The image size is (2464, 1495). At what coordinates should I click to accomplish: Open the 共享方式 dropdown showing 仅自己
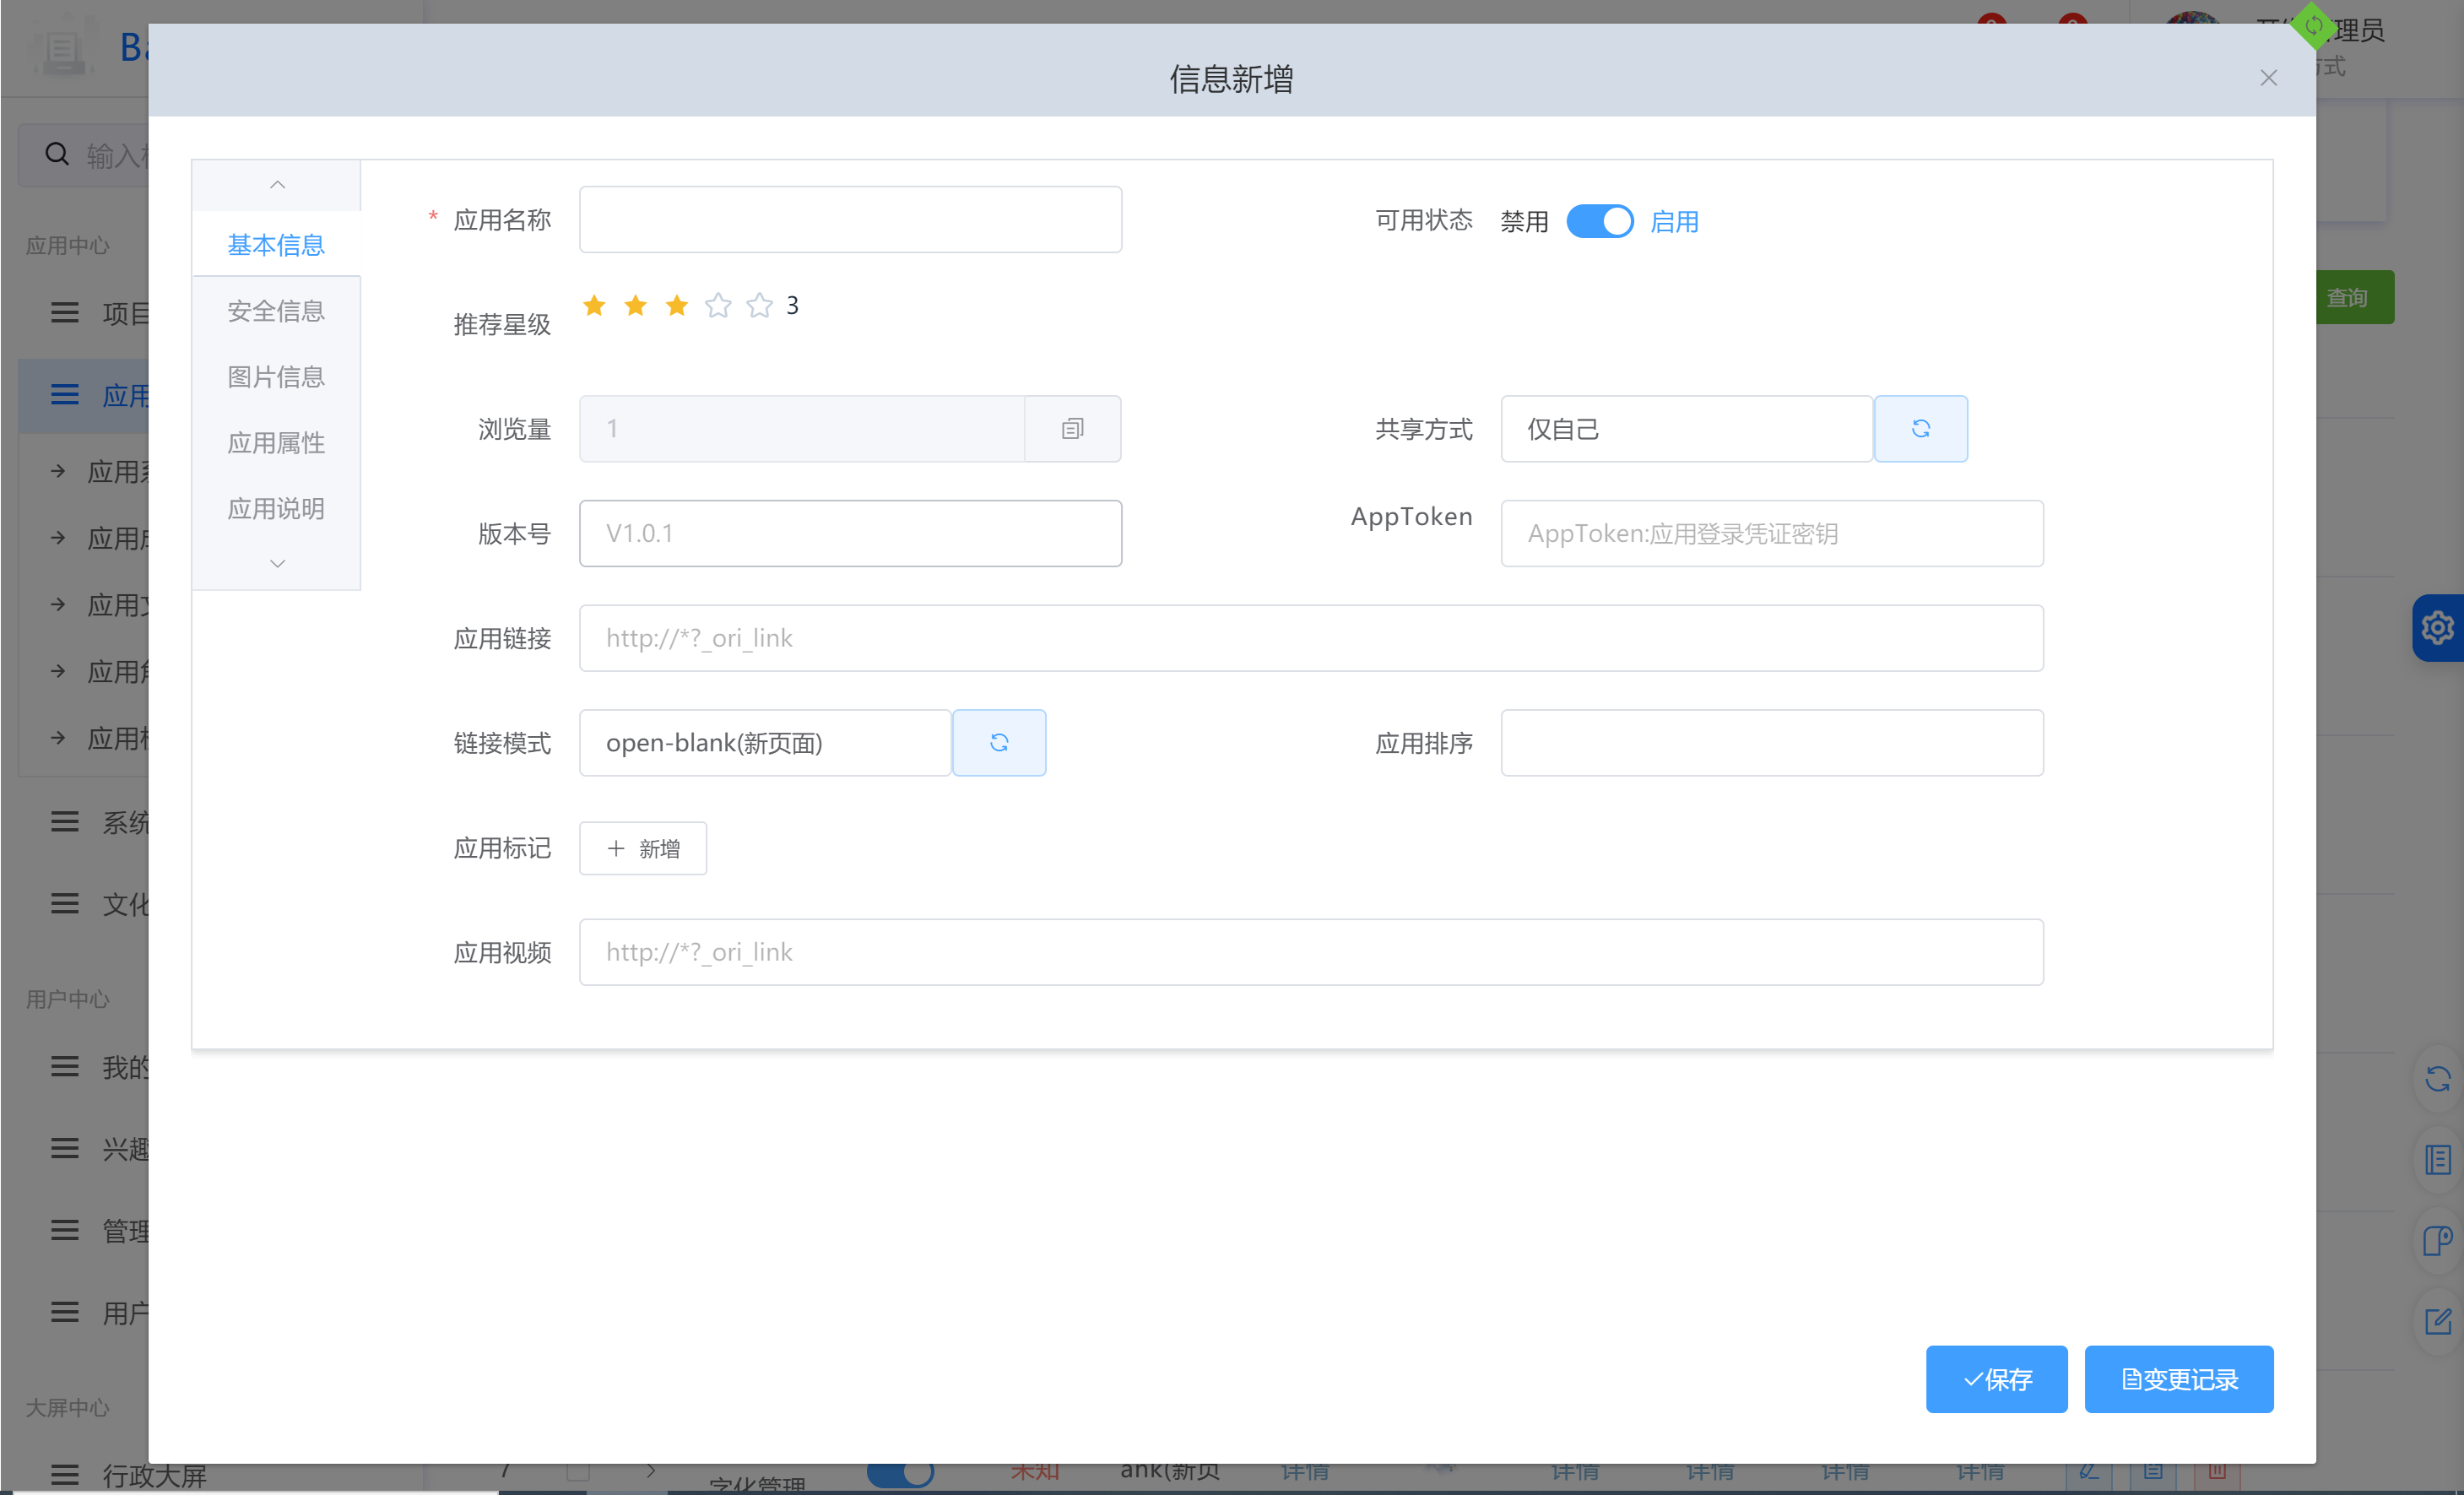point(1686,429)
